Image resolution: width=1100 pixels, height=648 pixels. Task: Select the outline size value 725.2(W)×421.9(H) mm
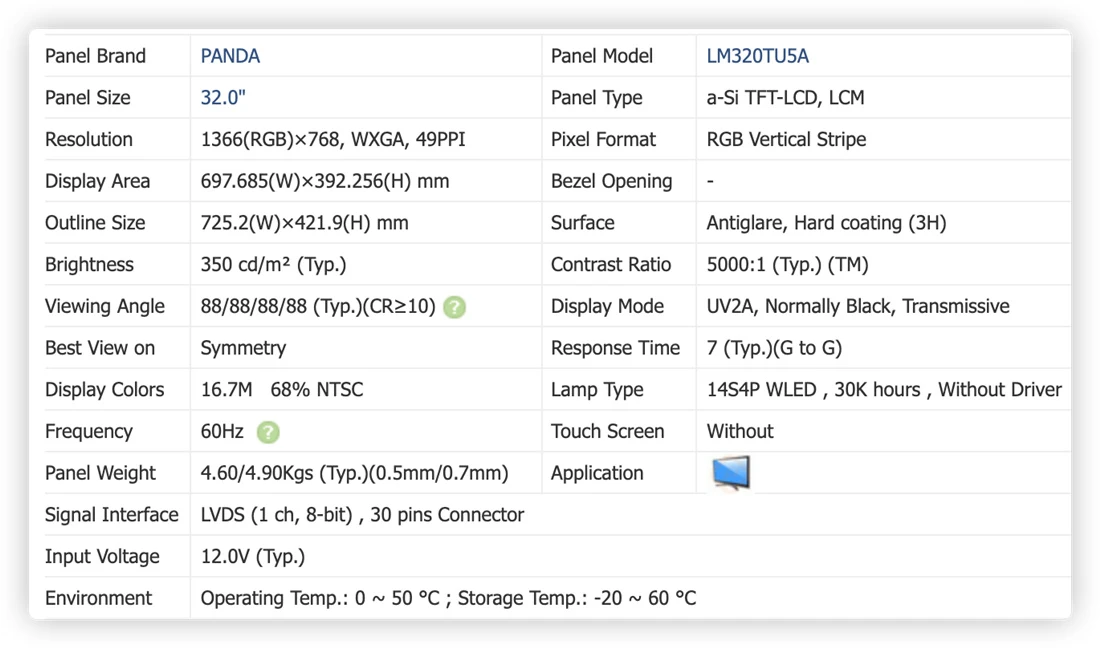pos(304,223)
